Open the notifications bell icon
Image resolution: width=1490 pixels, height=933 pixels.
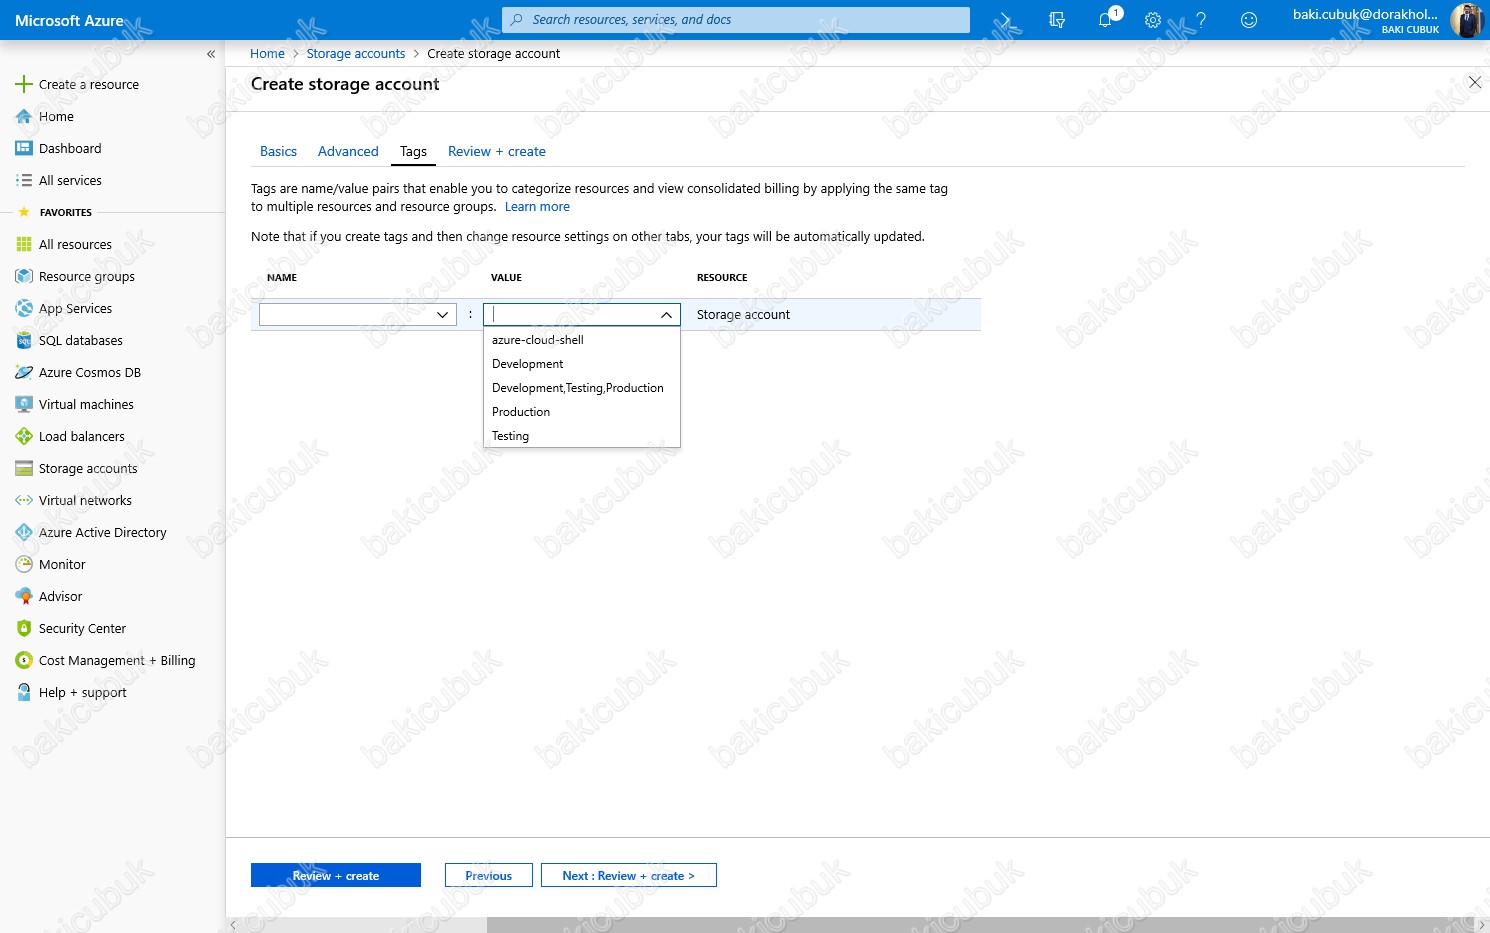tap(1105, 20)
